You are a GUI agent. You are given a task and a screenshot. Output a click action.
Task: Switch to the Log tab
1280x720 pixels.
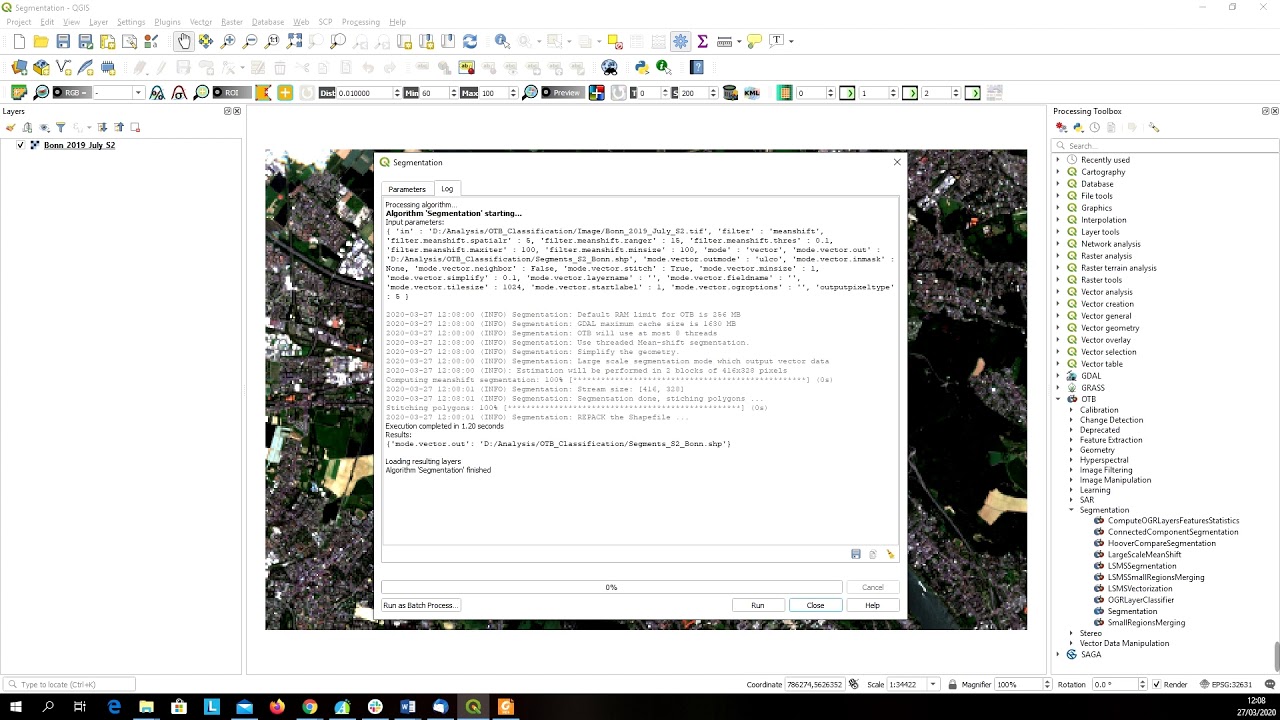click(x=447, y=189)
